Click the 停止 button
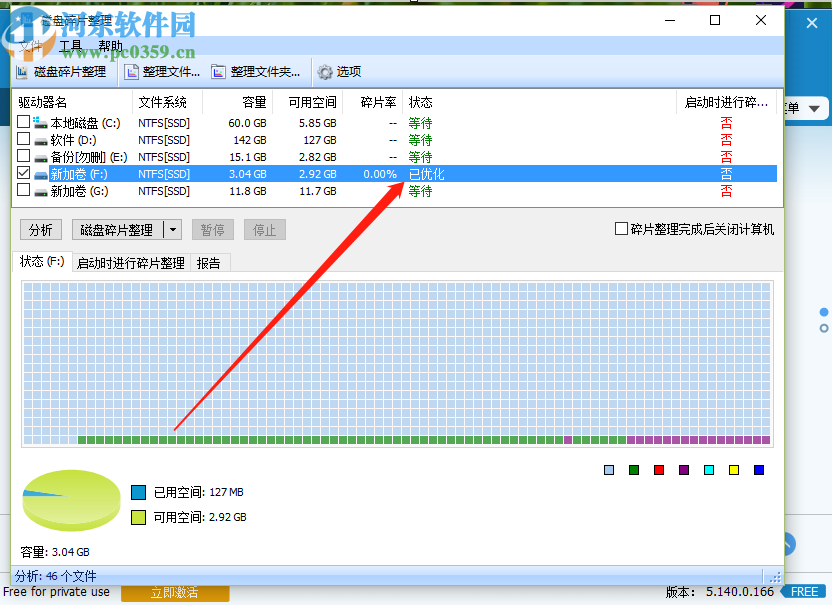Screen dimensions: 832x605 coord(264,230)
